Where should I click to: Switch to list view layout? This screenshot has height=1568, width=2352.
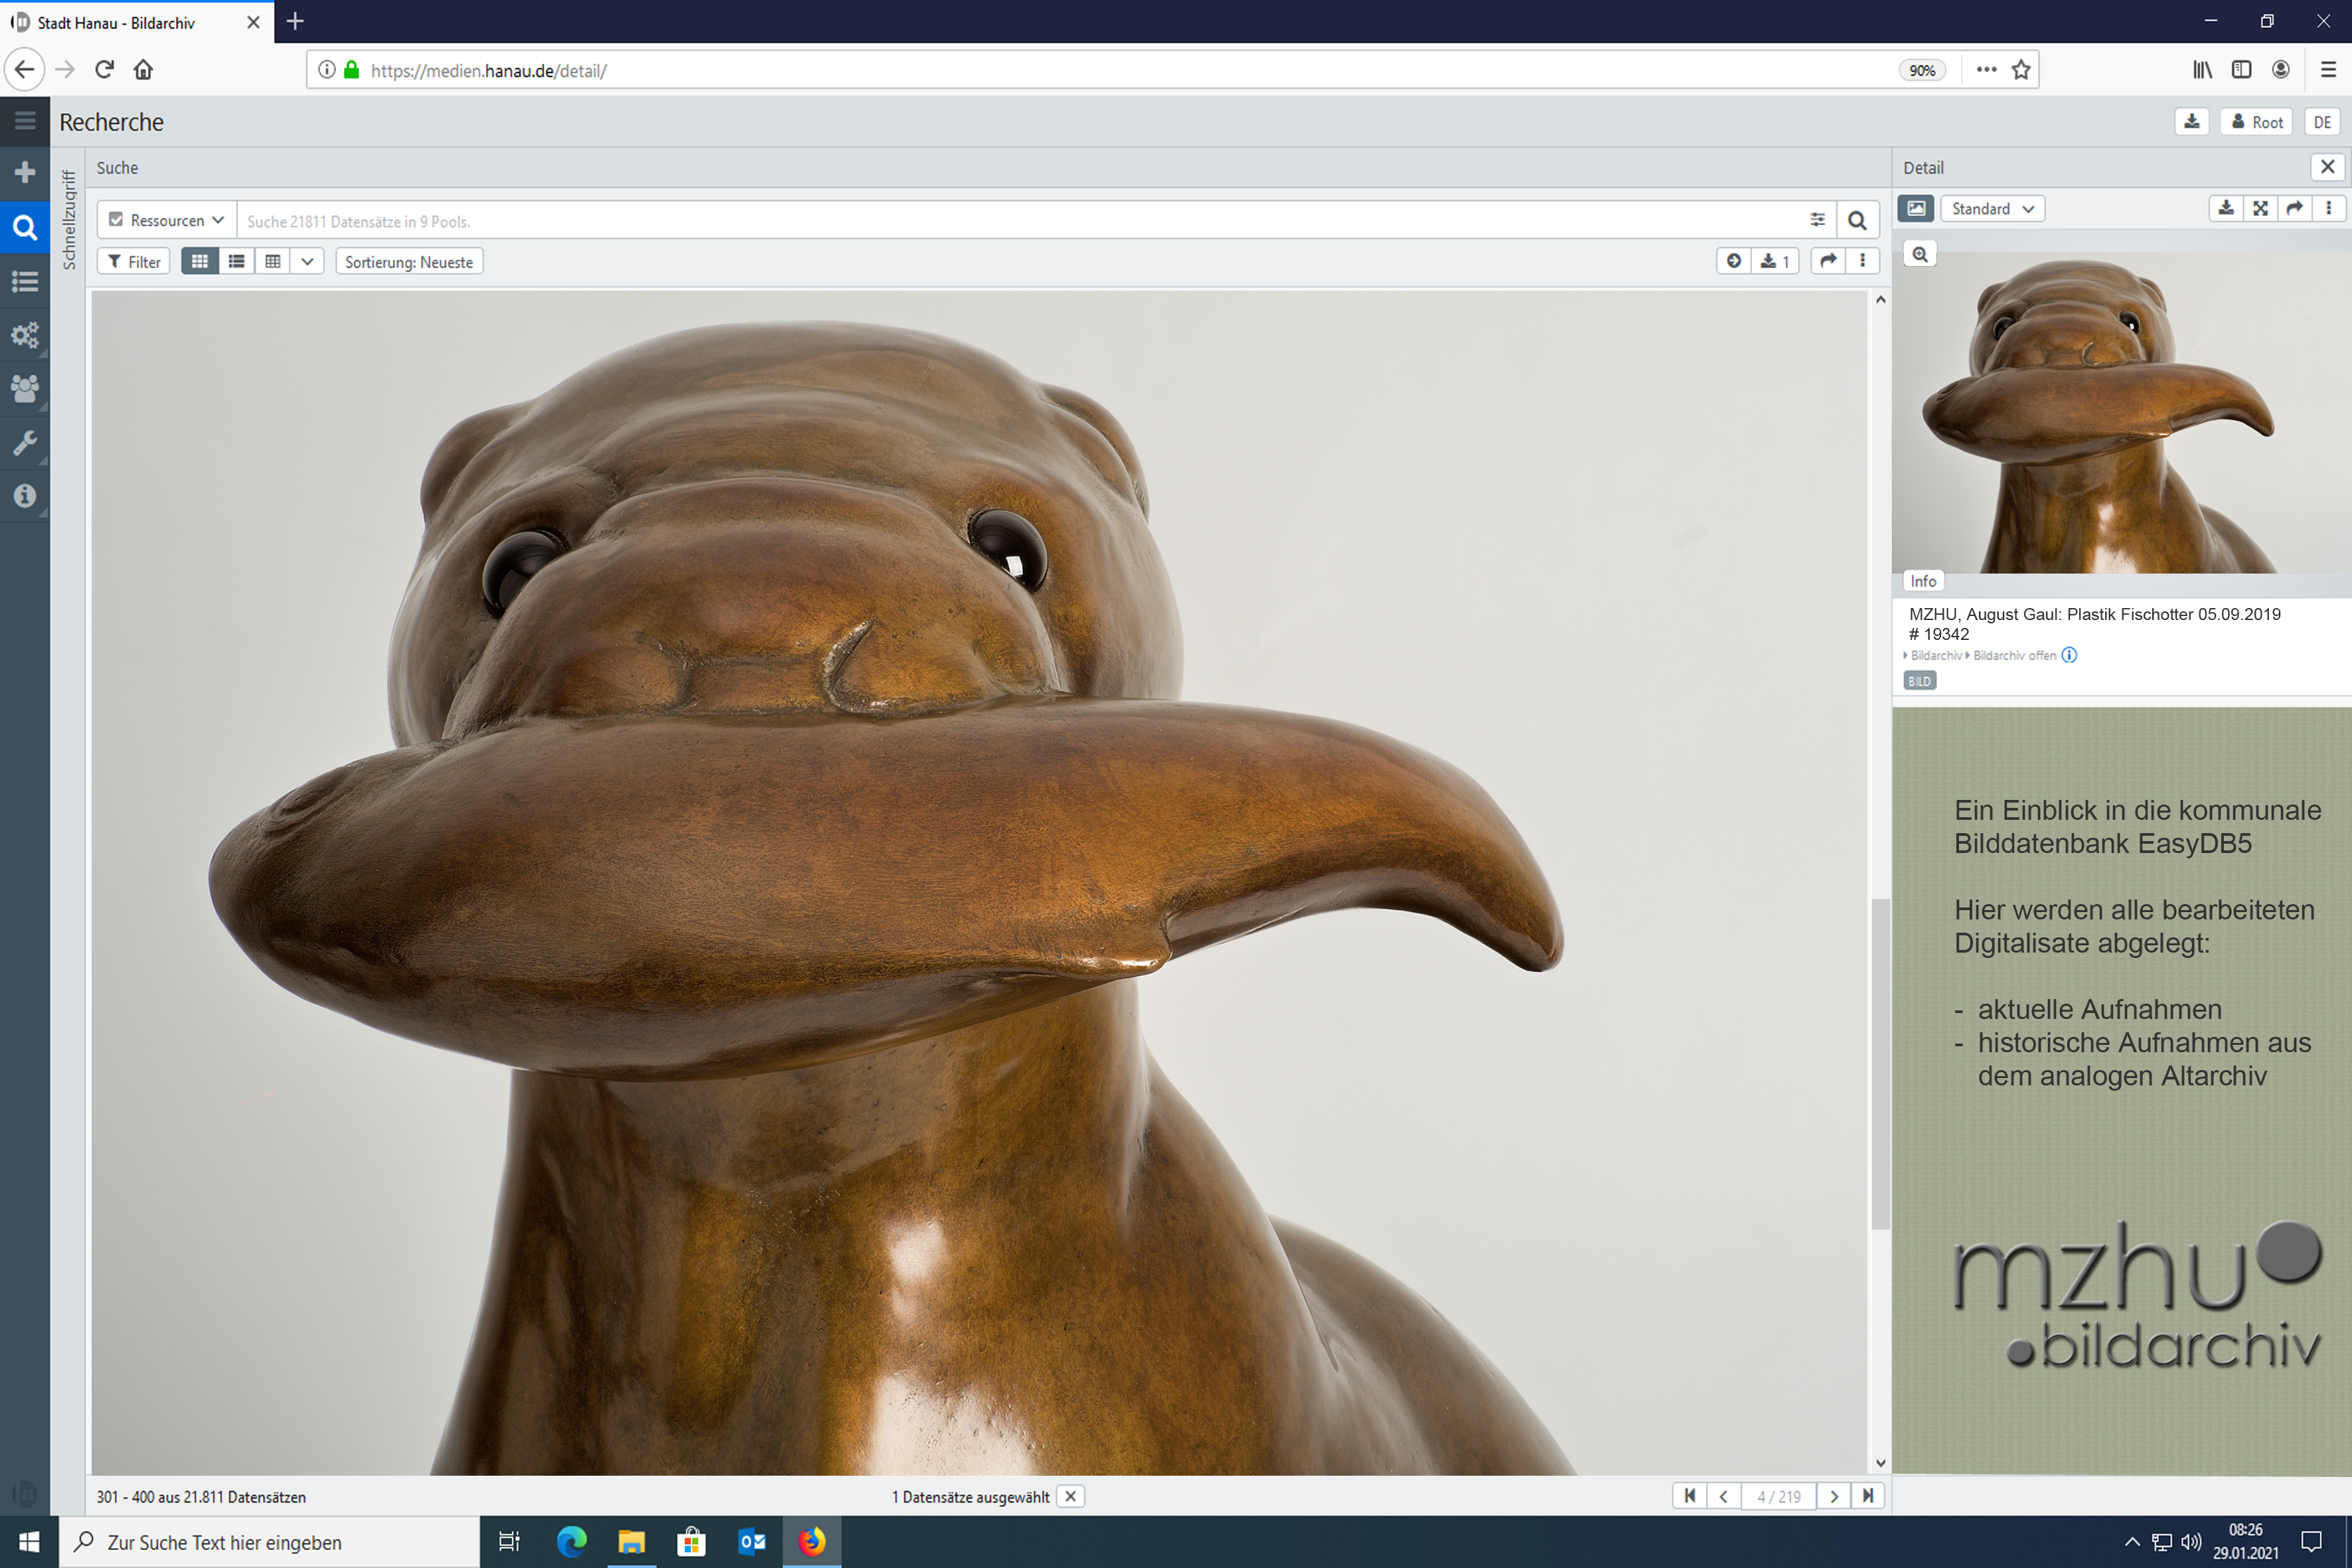point(236,261)
